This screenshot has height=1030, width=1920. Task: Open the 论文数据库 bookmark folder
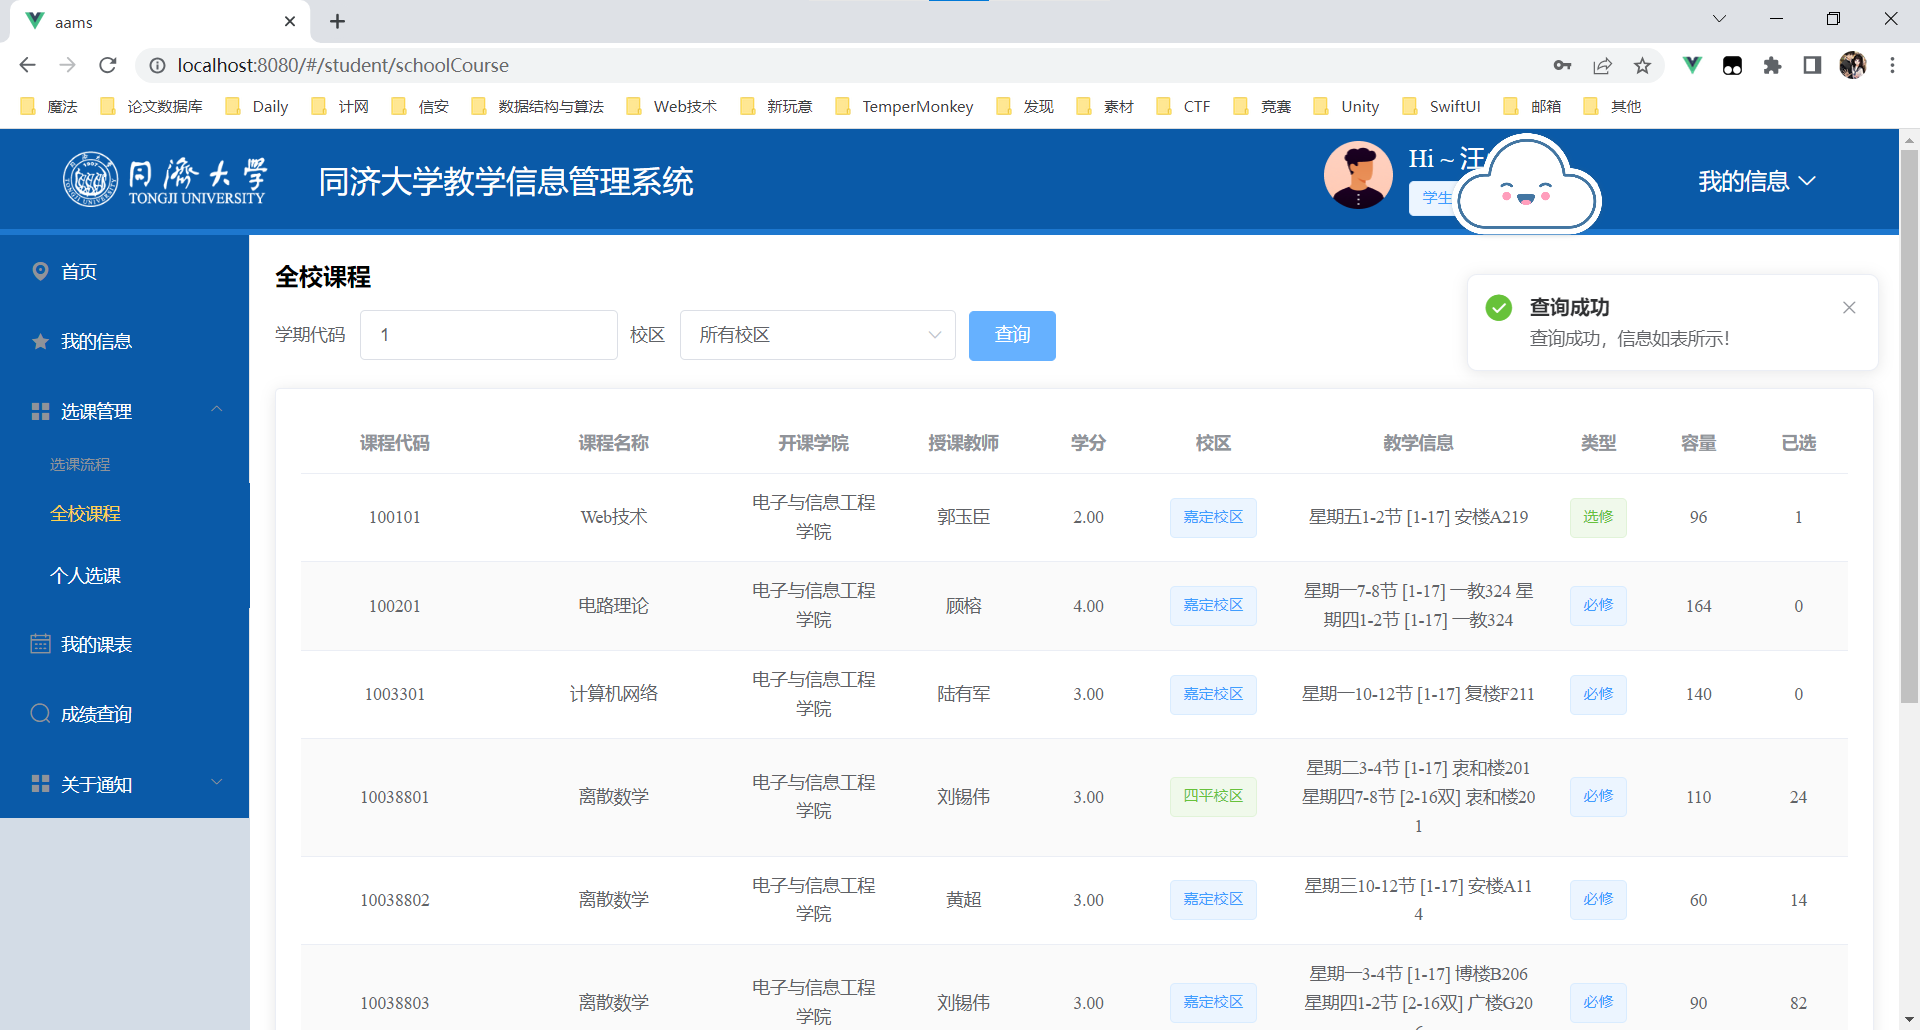(151, 106)
